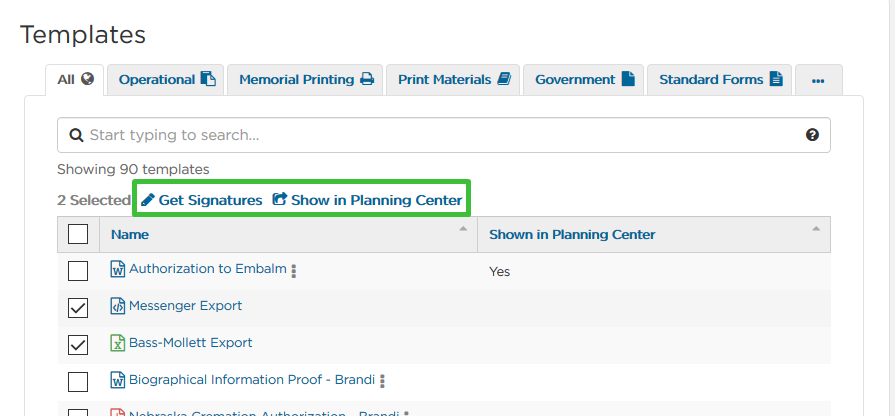The height and width of the screenshot is (416, 895).
Task: Focus the template search field
Action: click(444, 135)
